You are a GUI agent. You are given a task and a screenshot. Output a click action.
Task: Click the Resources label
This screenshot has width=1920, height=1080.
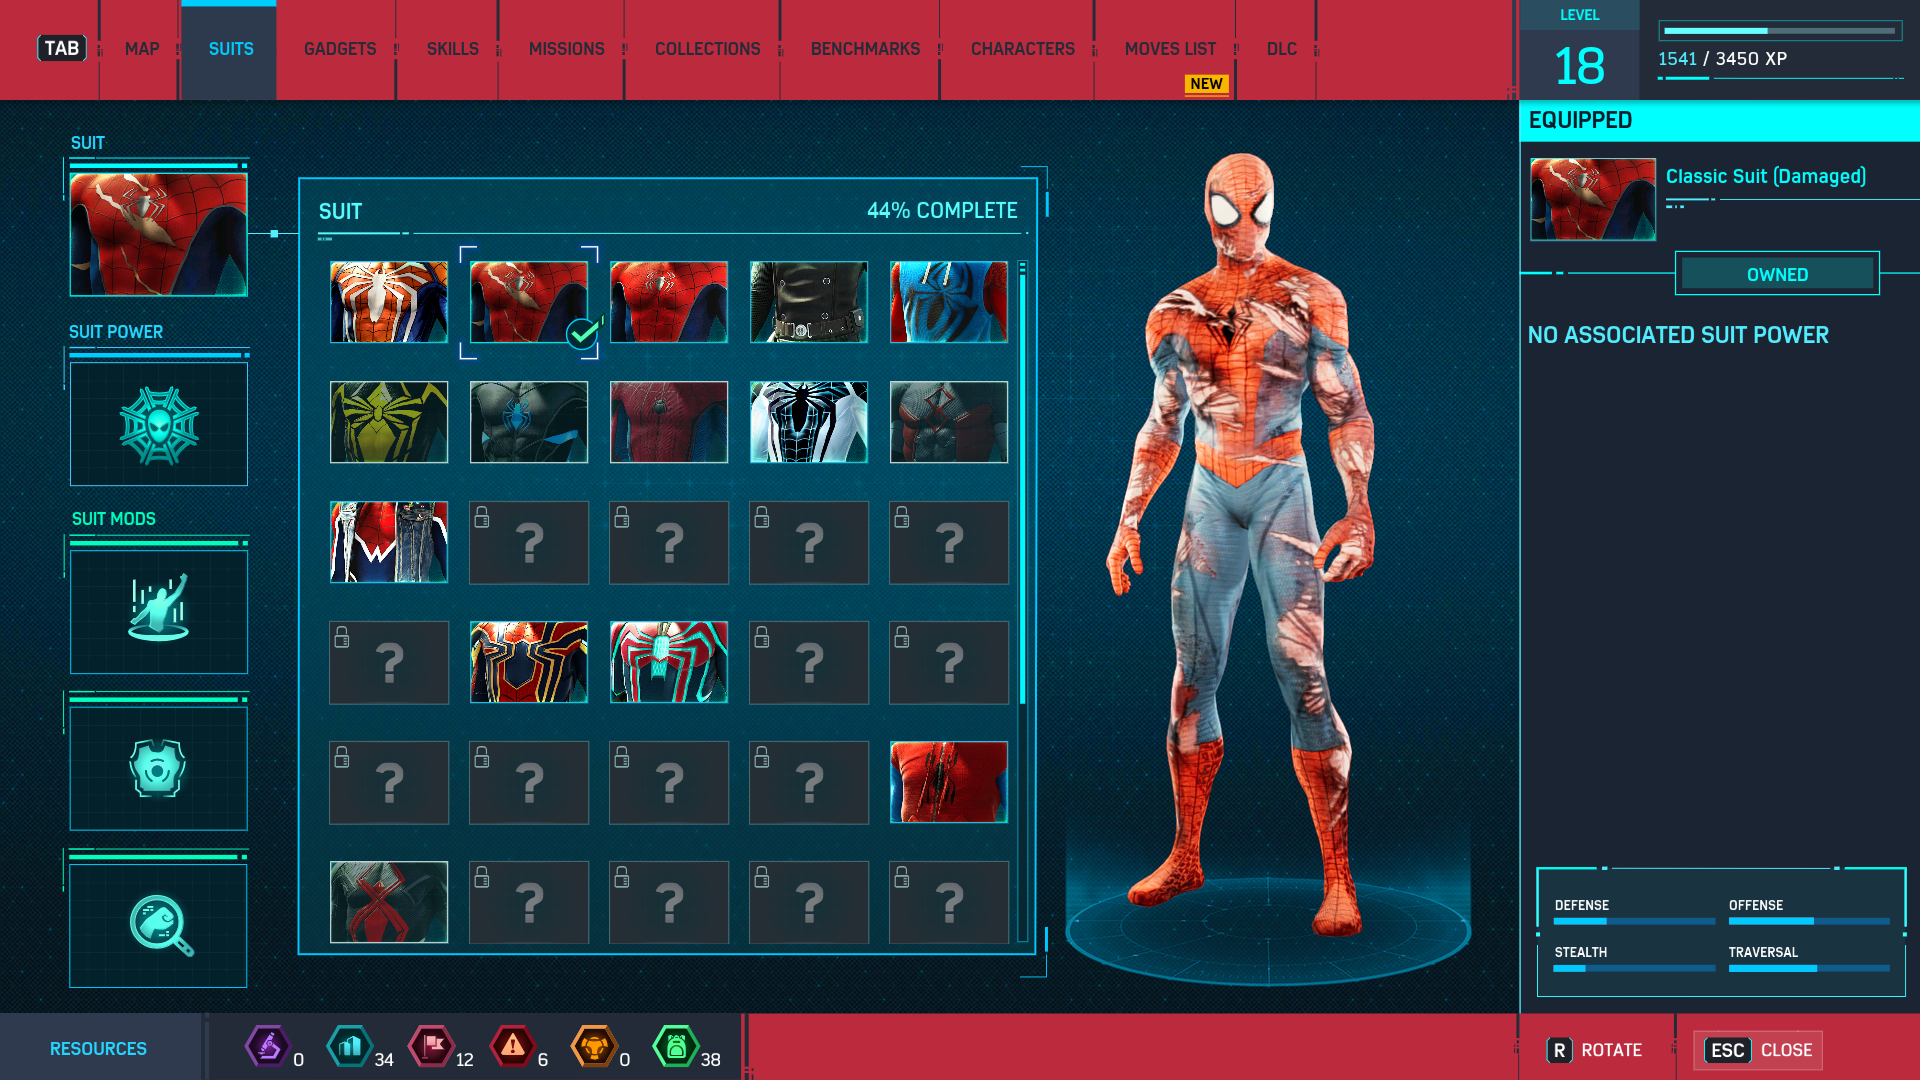pos(98,1049)
